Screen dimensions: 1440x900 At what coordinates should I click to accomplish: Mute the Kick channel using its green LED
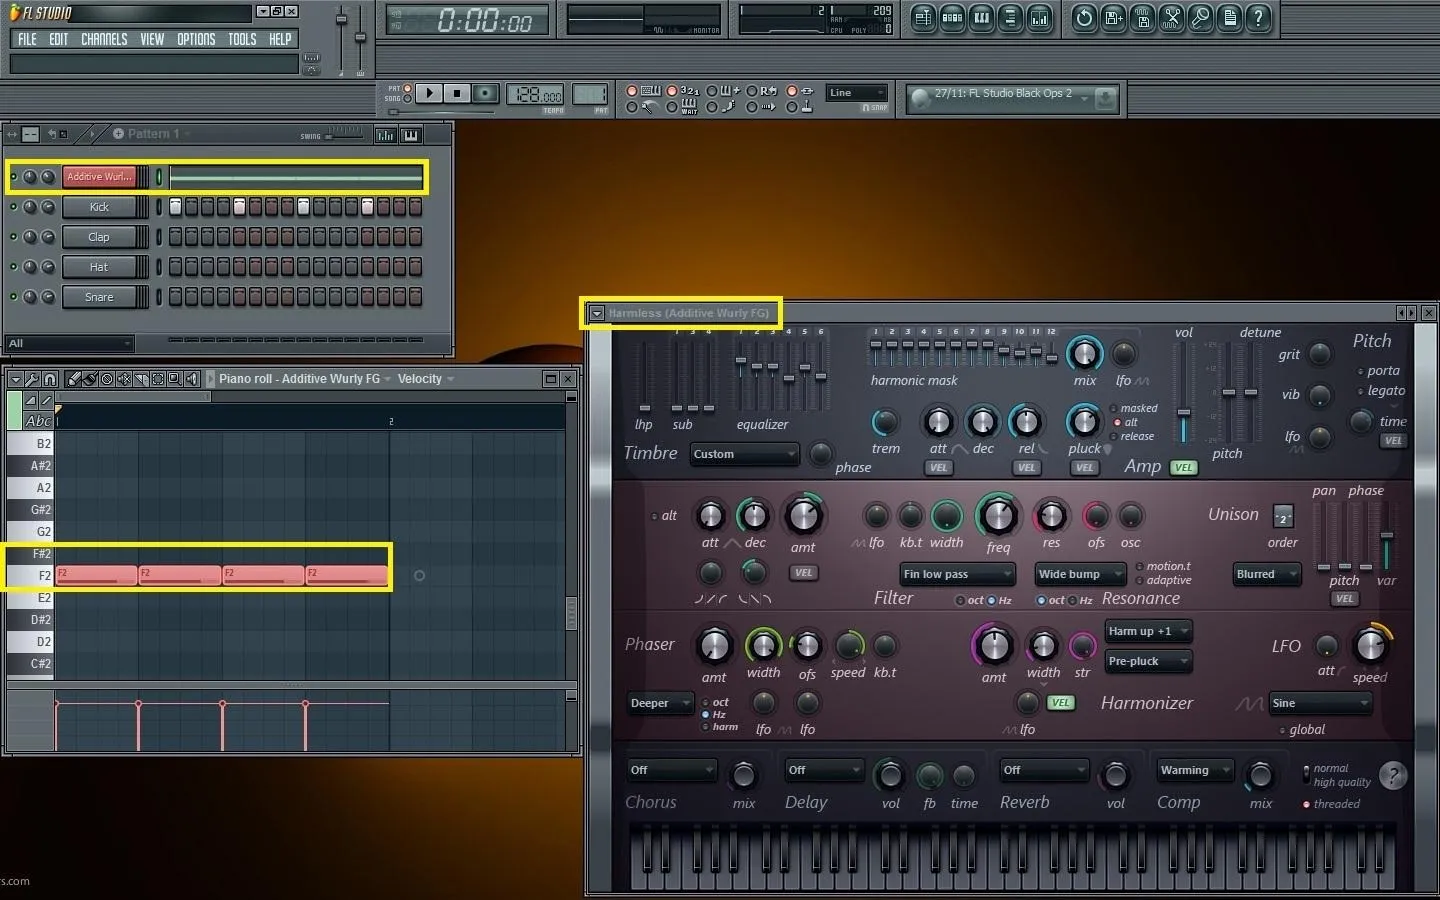click(14, 207)
